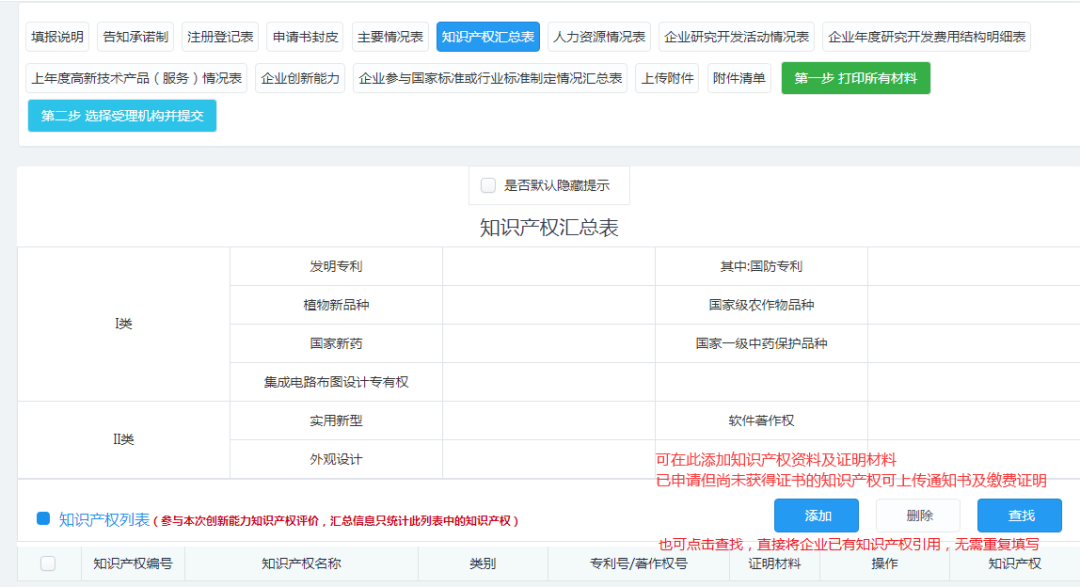
Task: Click the 类别 column header
Action: [483, 564]
